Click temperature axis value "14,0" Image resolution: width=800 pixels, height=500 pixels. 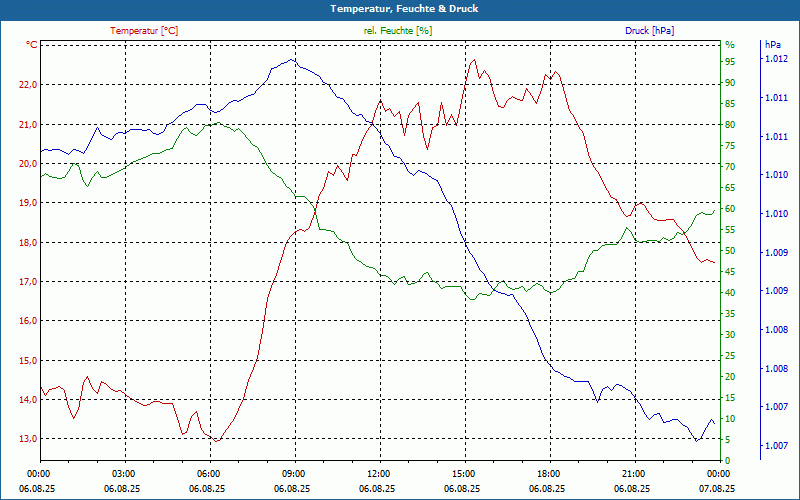(28, 400)
